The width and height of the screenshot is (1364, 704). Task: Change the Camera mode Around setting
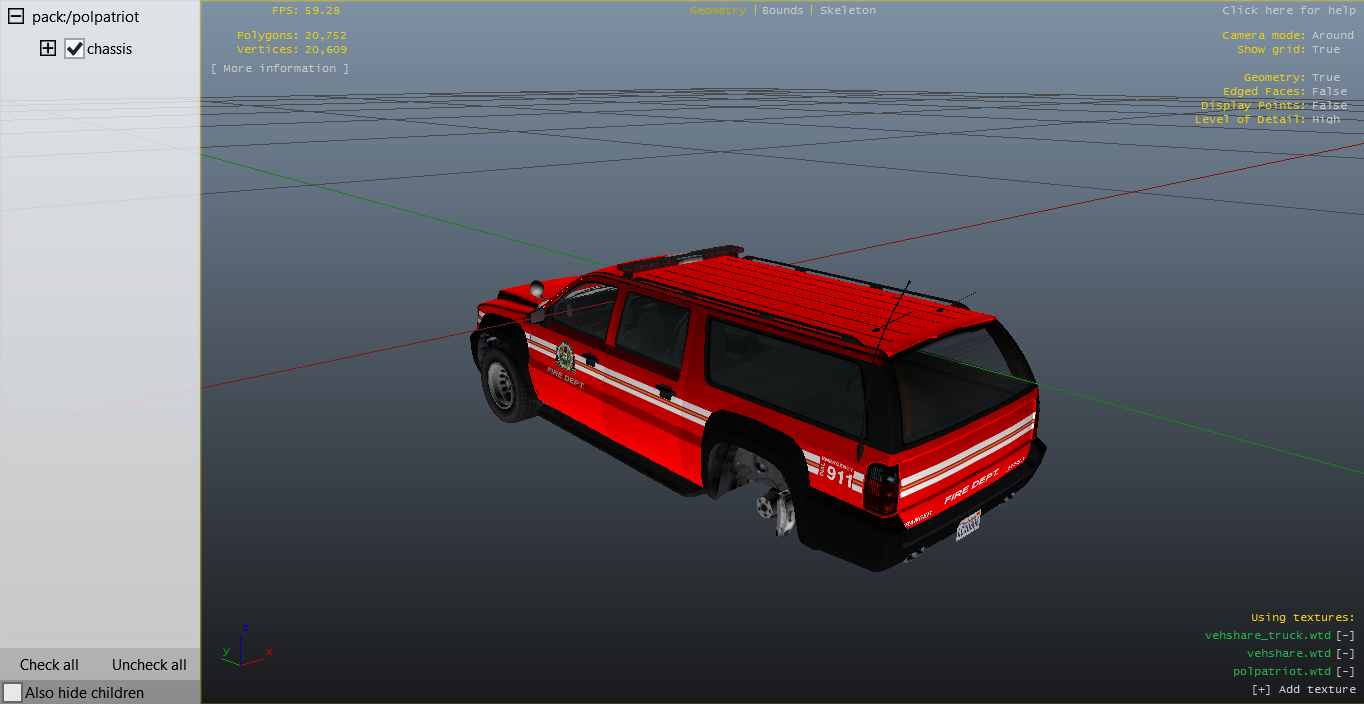[x=1332, y=35]
